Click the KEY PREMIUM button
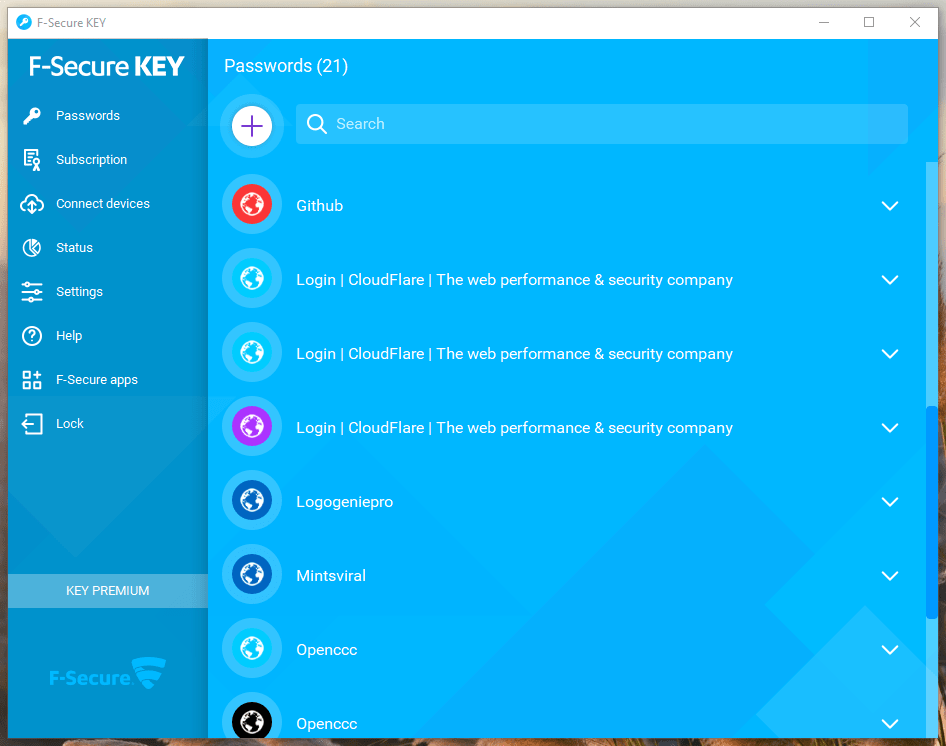946x746 pixels. [x=106, y=590]
